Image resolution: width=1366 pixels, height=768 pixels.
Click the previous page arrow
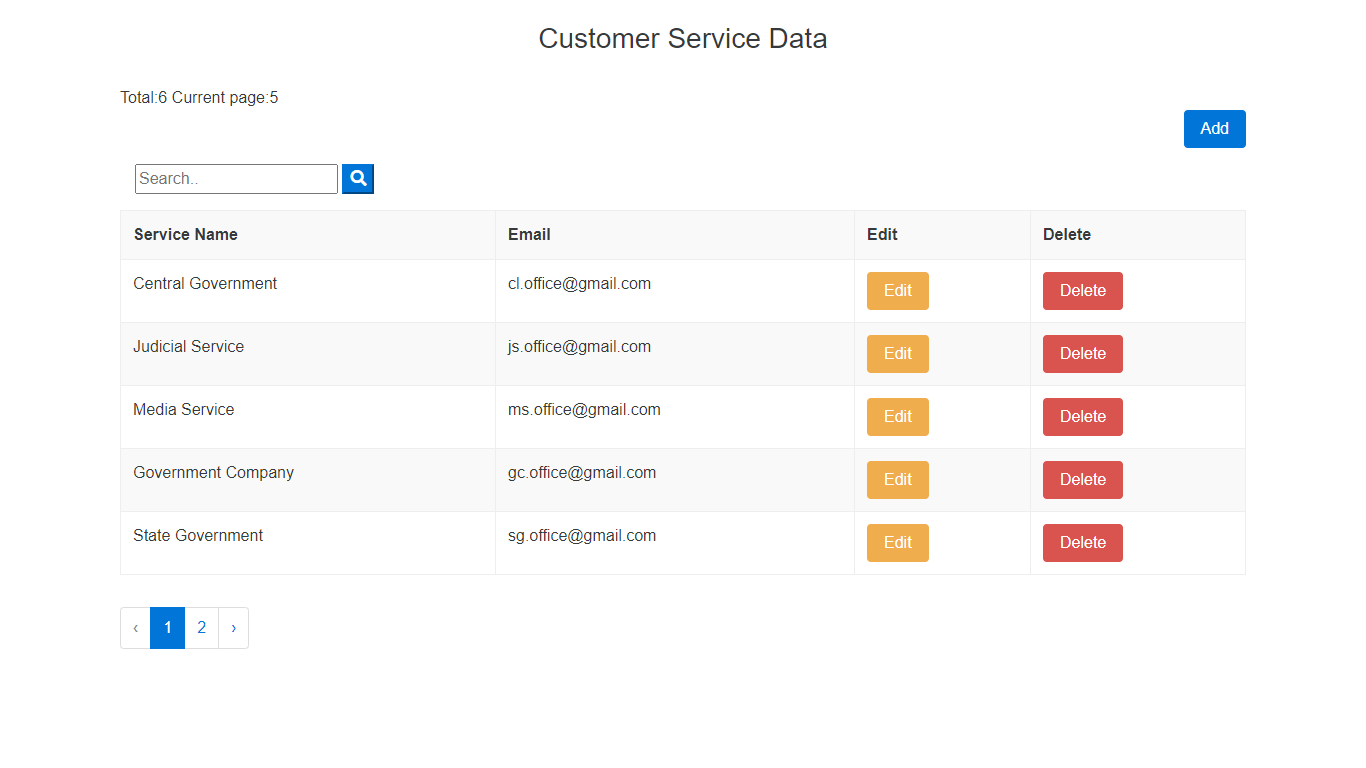(135, 628)
